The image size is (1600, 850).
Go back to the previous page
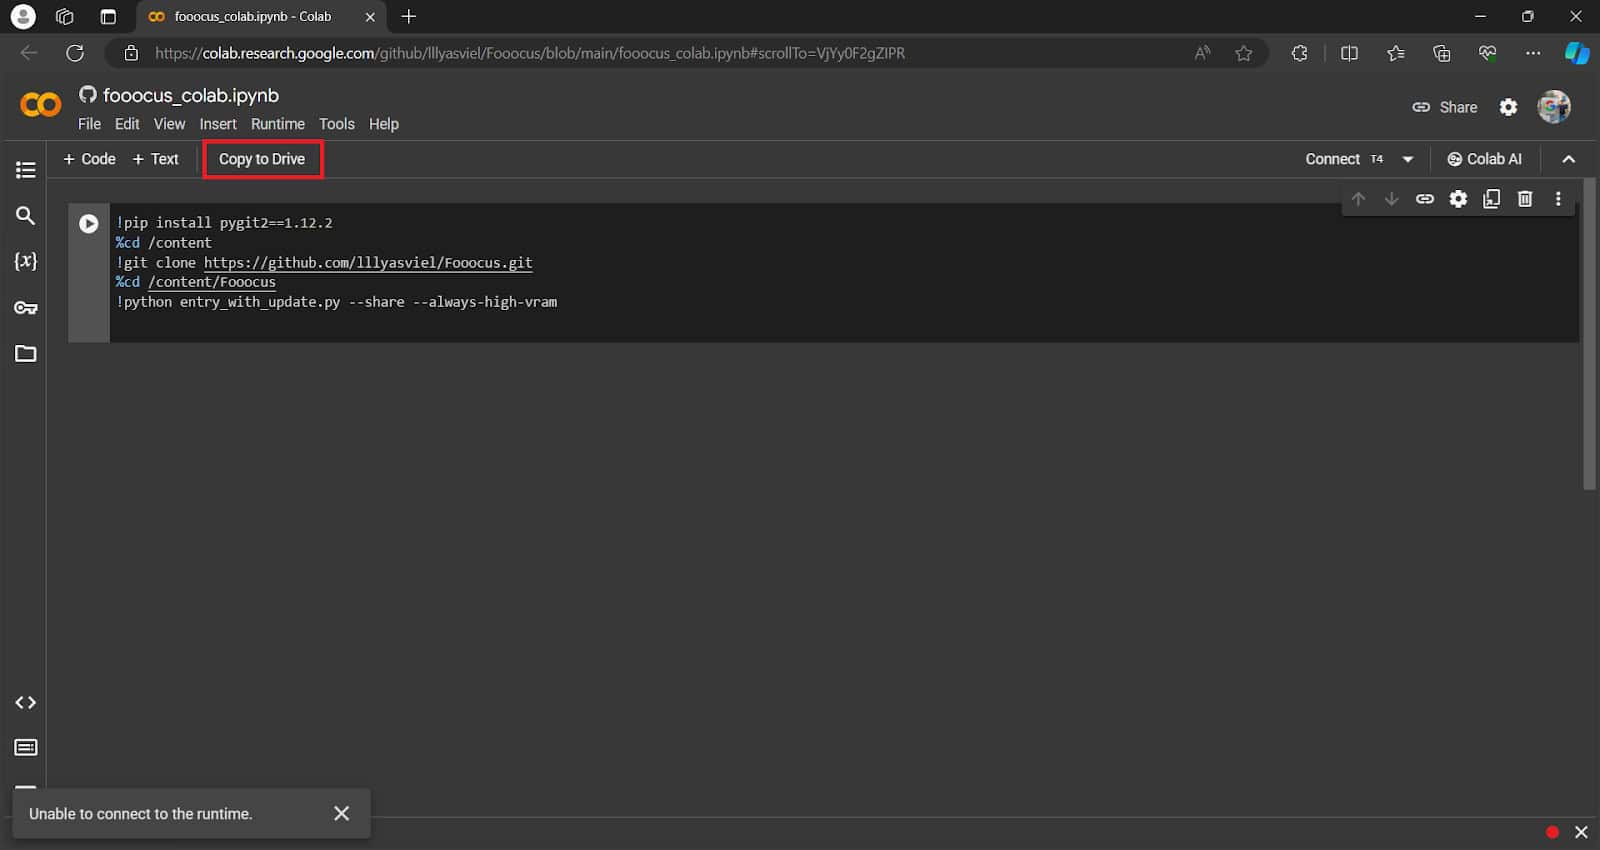coord(29,53)
